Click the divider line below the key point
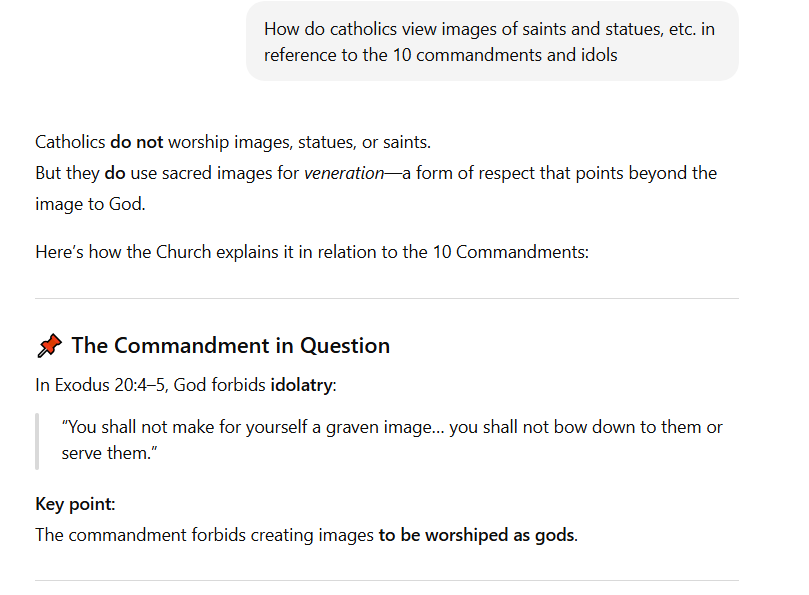Viewport: 809px width, 595px height. pos(386,580)
